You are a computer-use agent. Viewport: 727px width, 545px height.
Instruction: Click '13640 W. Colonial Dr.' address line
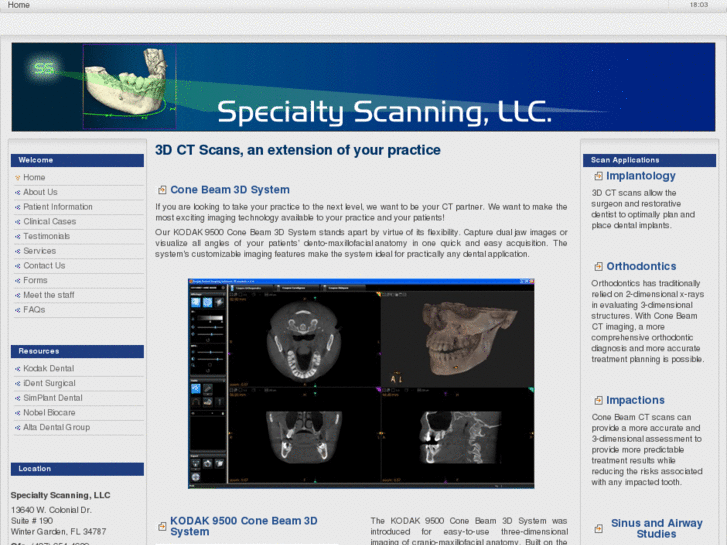coord(51,510)
